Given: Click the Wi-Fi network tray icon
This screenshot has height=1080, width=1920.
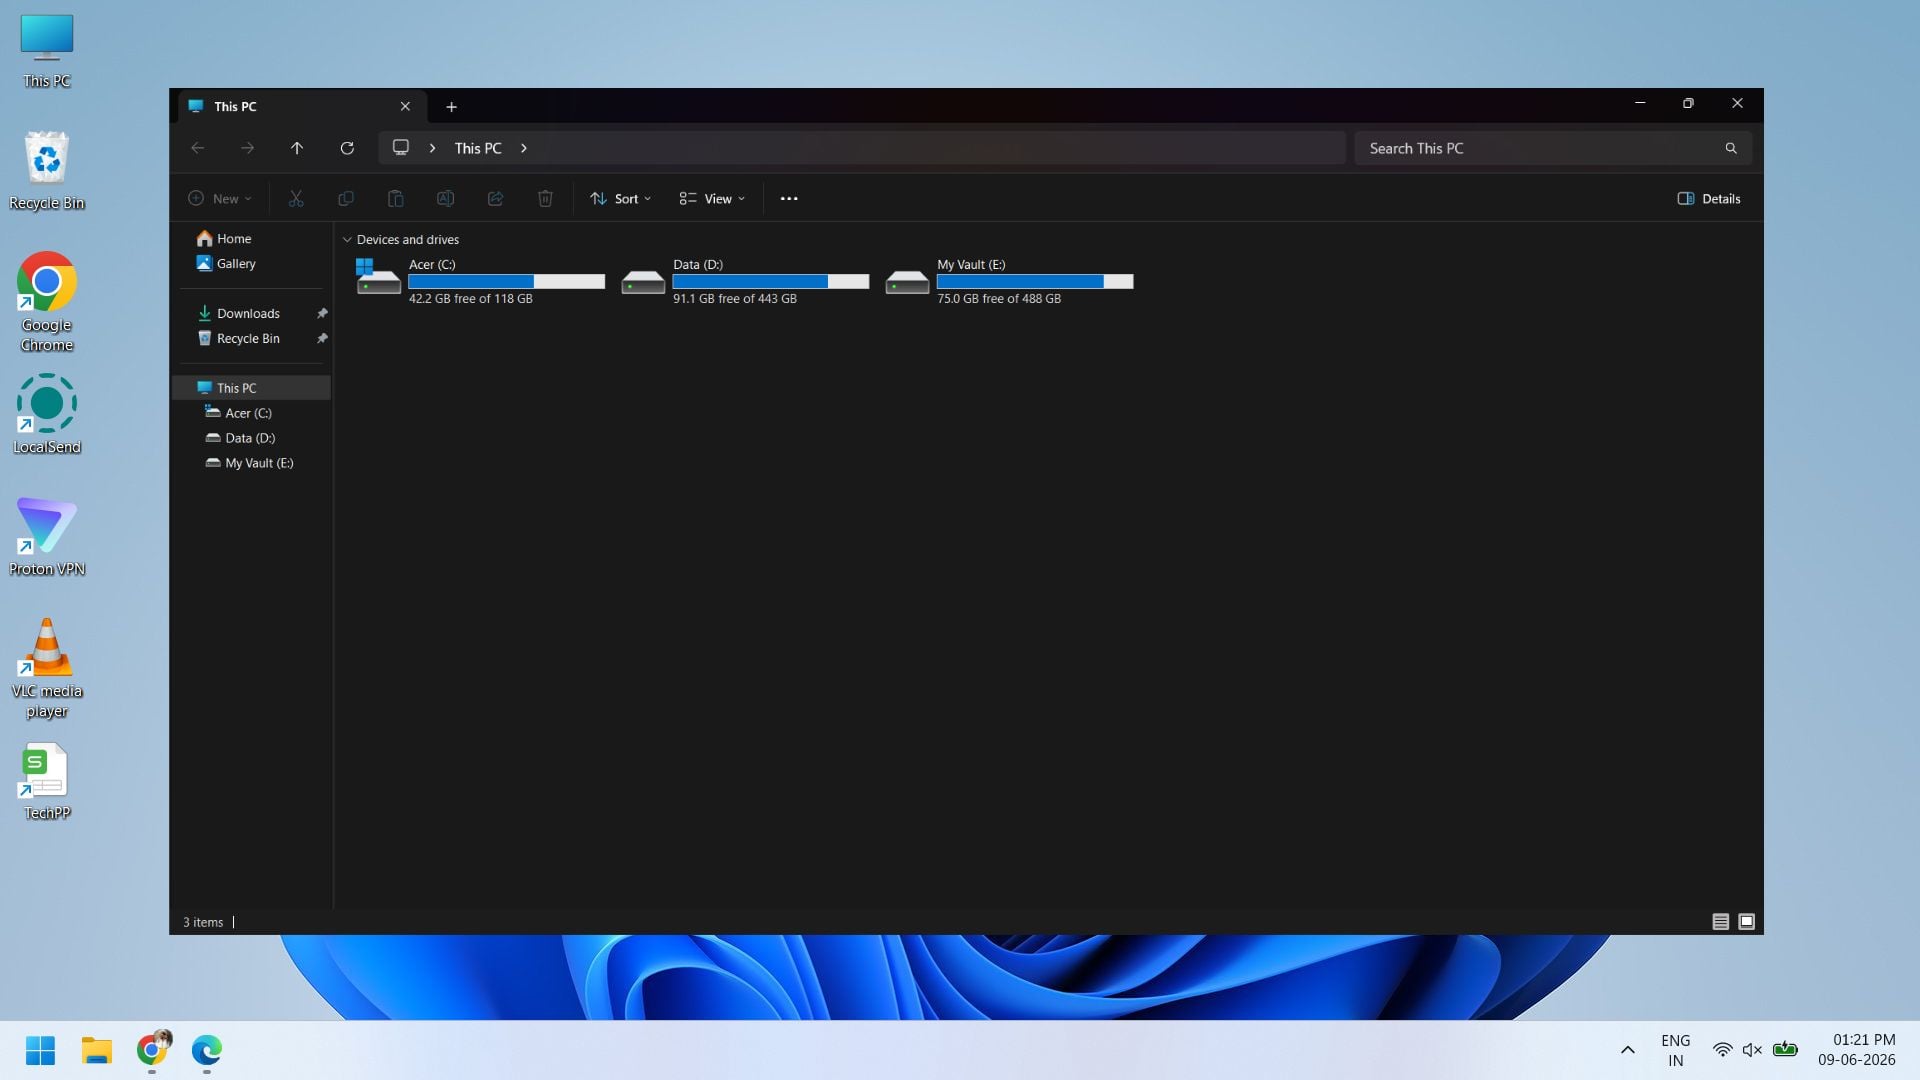Looking at the screenshot, I should (x=1722, y=1050).
